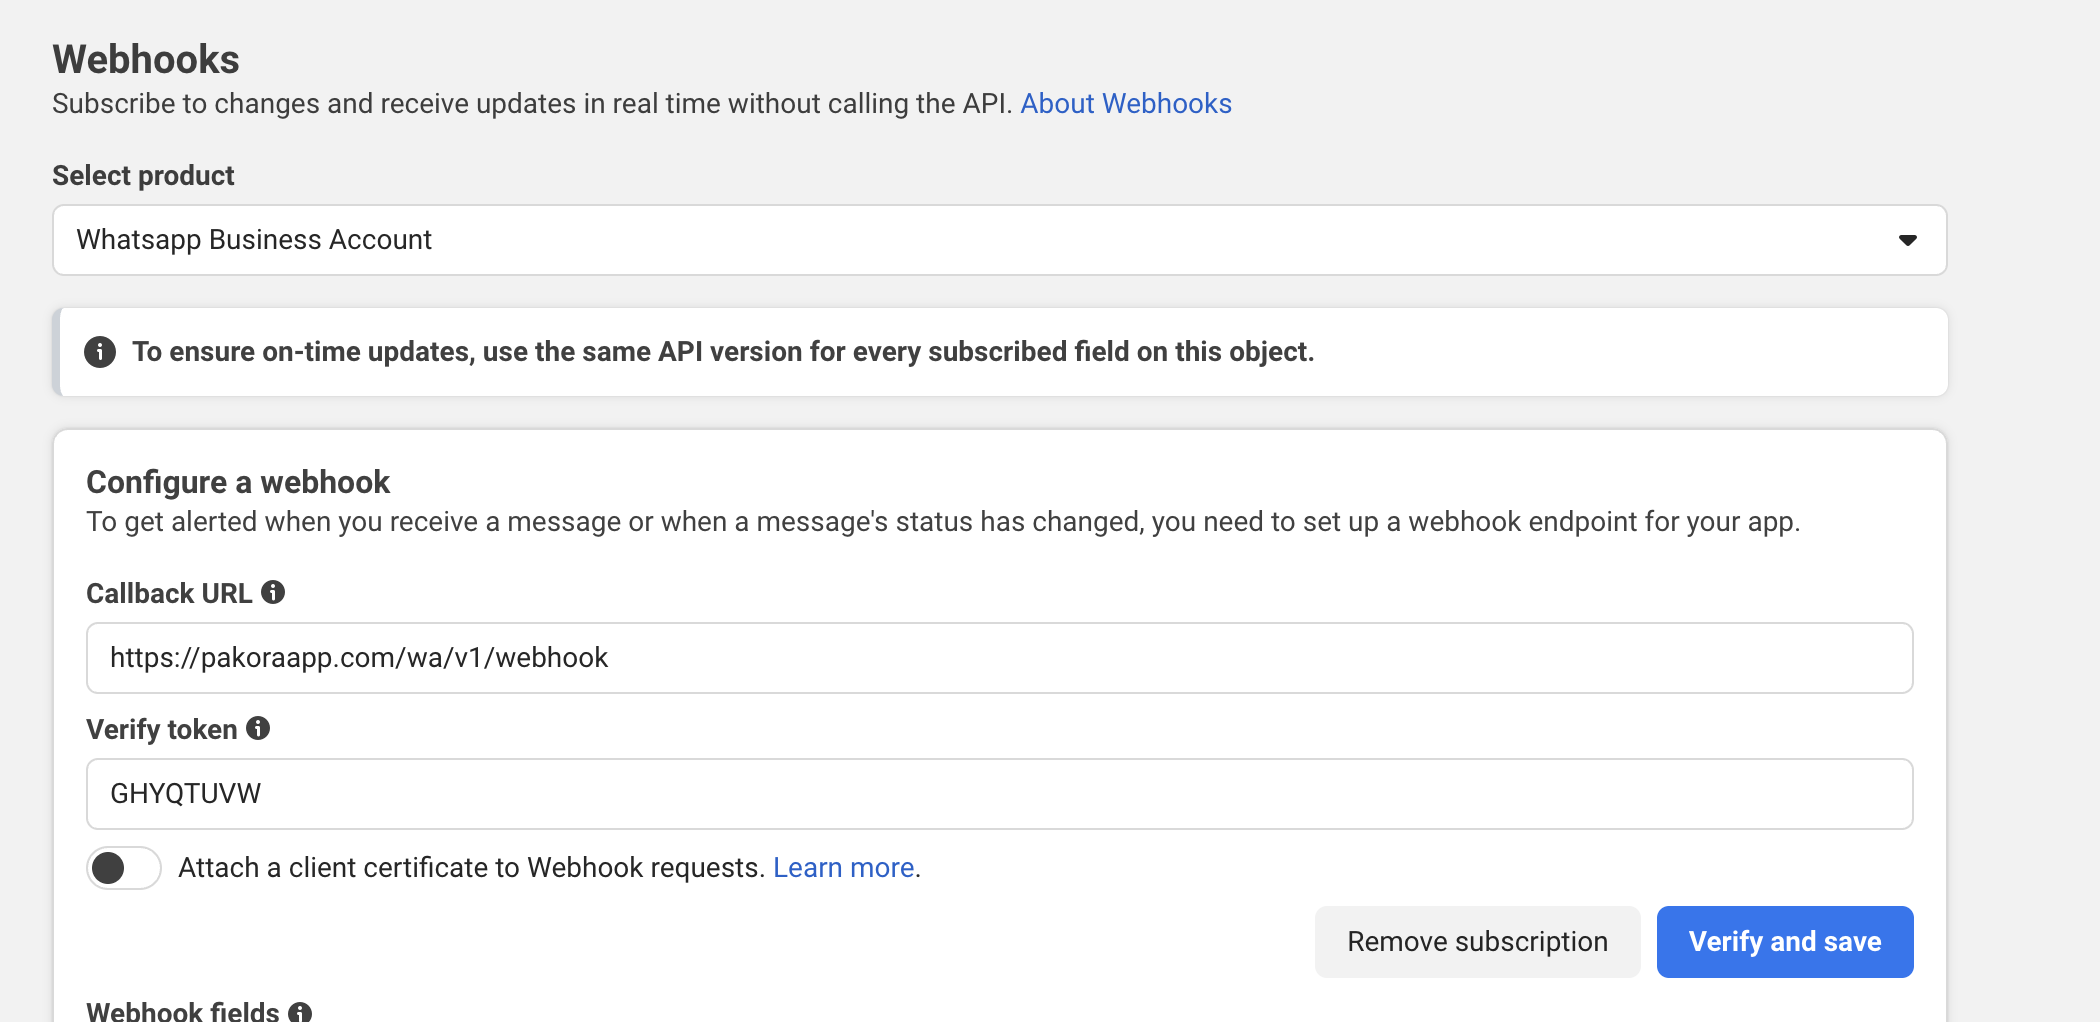The width and height of the screenshot is (2100, 1022).
Task: Click the Webhooks page title
Action: (x=146, y=59)
